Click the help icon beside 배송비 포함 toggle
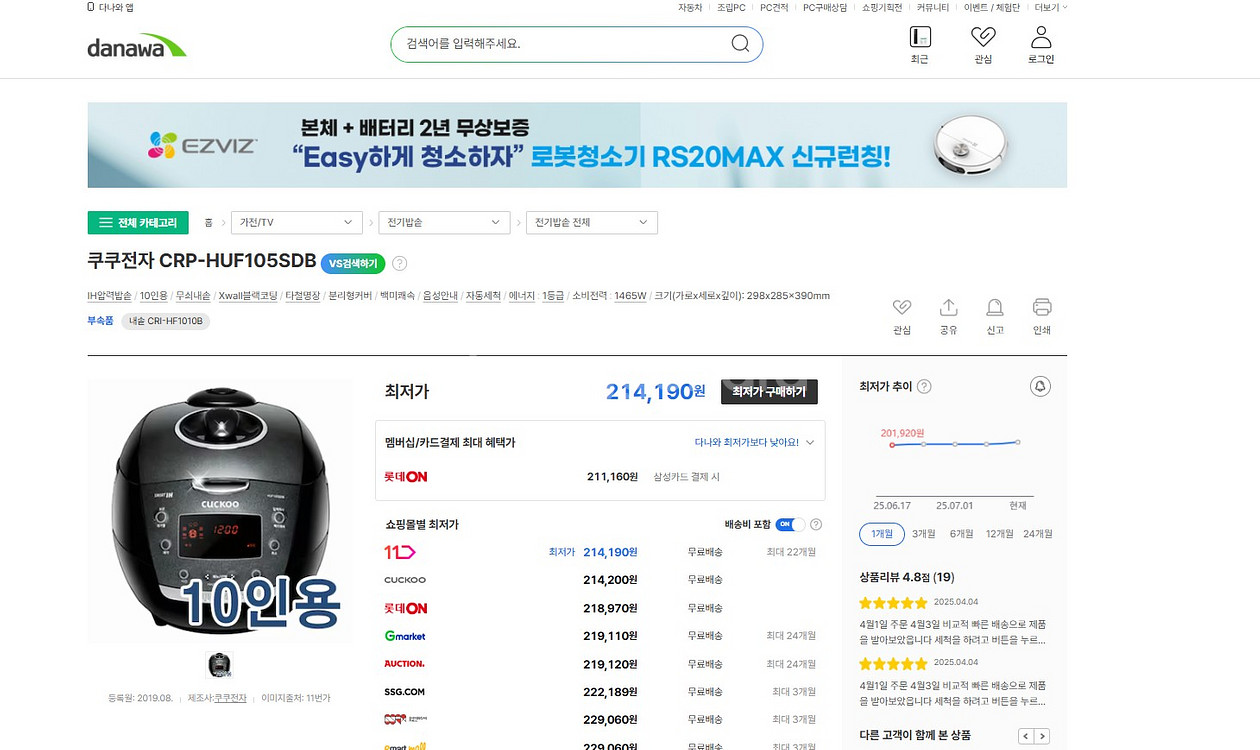 (816, 525)
